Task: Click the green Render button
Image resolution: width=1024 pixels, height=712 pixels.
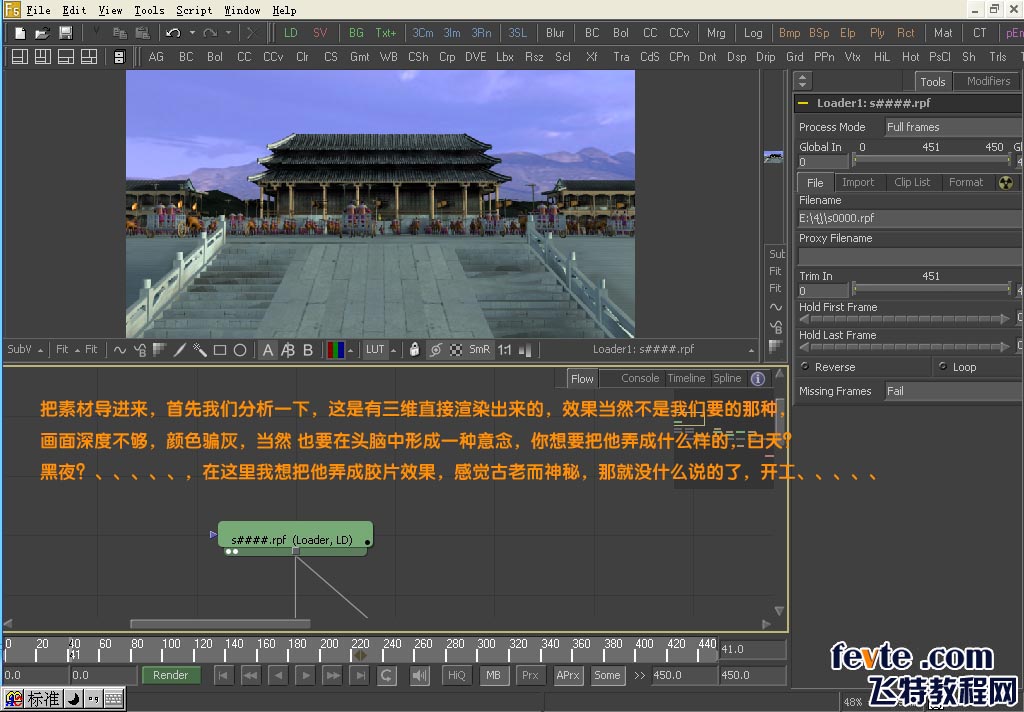Action: pyautogui.click(x=170, y=675)
